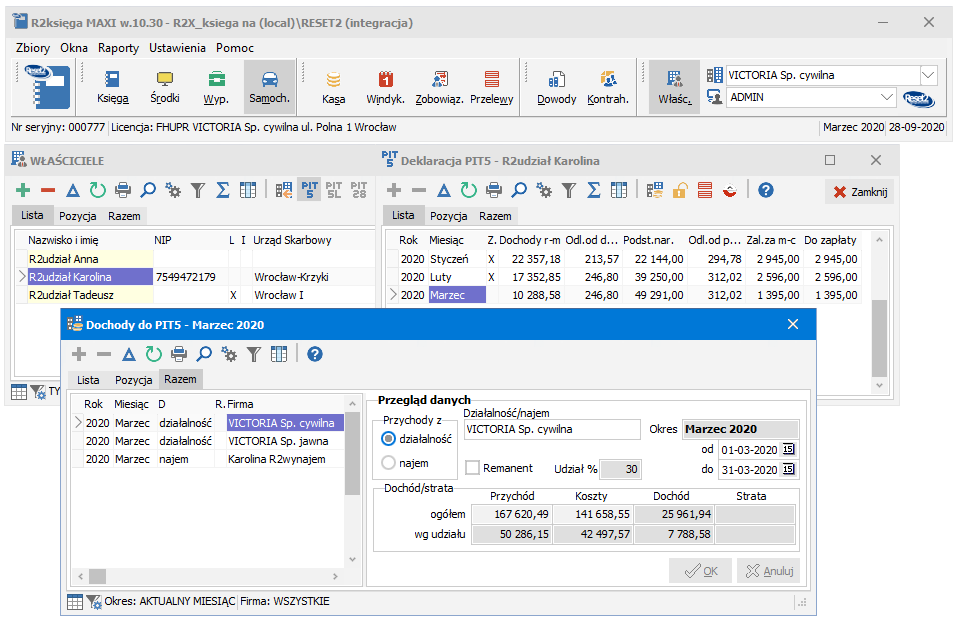Image resolution: width=957 pixels, height=620 pixels.
Task: Delete owner with red minus in WŁAŚCICIELE
Action: pyautogui.click(x=48, y=190)
